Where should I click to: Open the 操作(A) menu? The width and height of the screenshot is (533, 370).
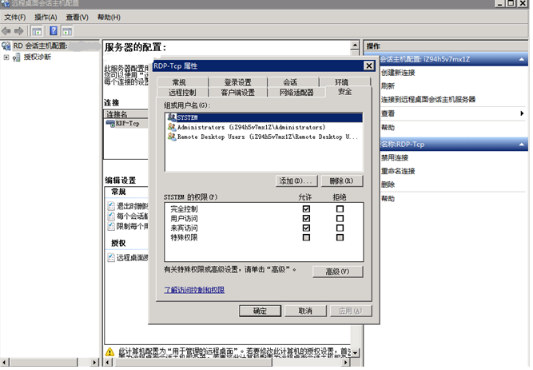[x=46, y=17]
